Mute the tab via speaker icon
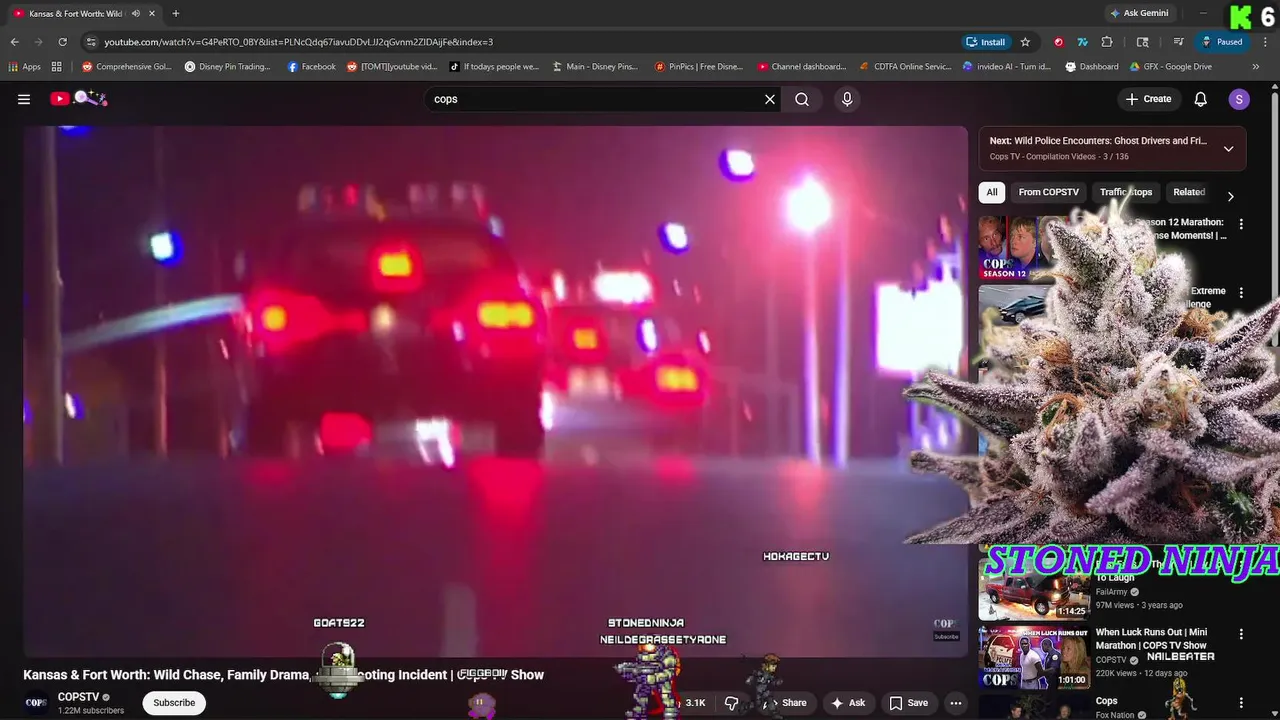The height and width of the screenshot is (720, 1280). [135, 13]
